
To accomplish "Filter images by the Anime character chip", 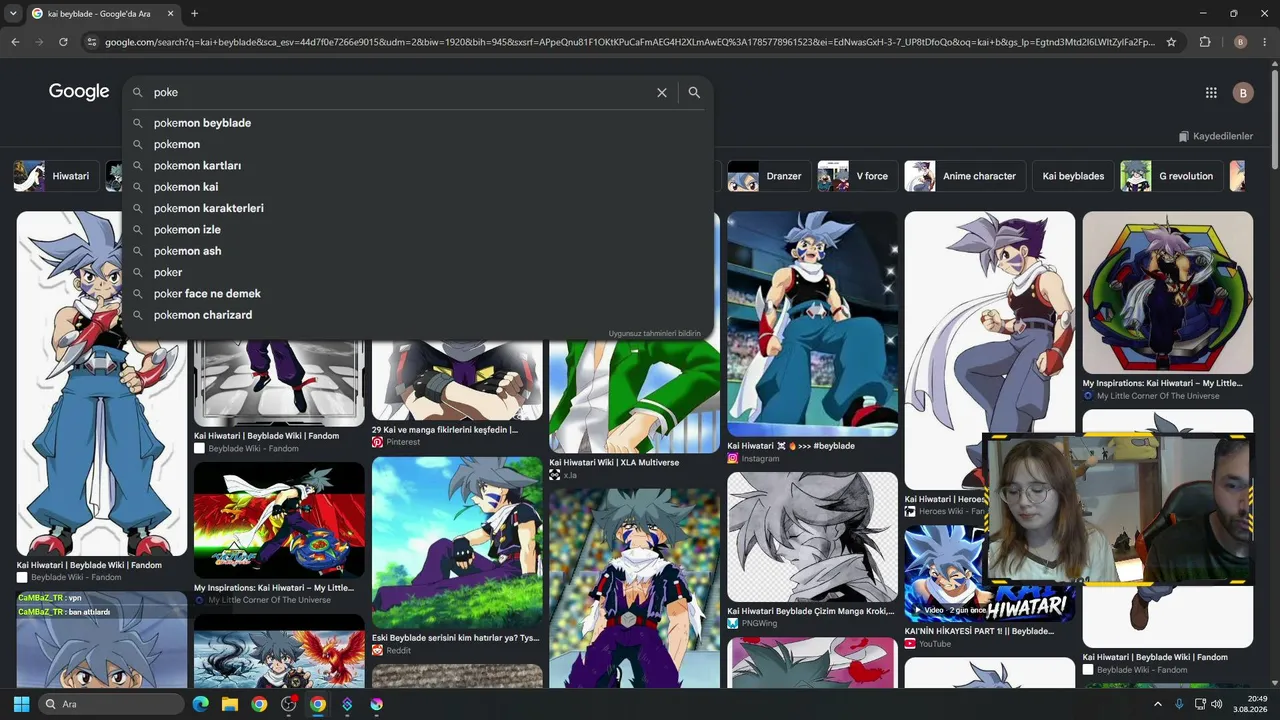I will tap(964, 176).
